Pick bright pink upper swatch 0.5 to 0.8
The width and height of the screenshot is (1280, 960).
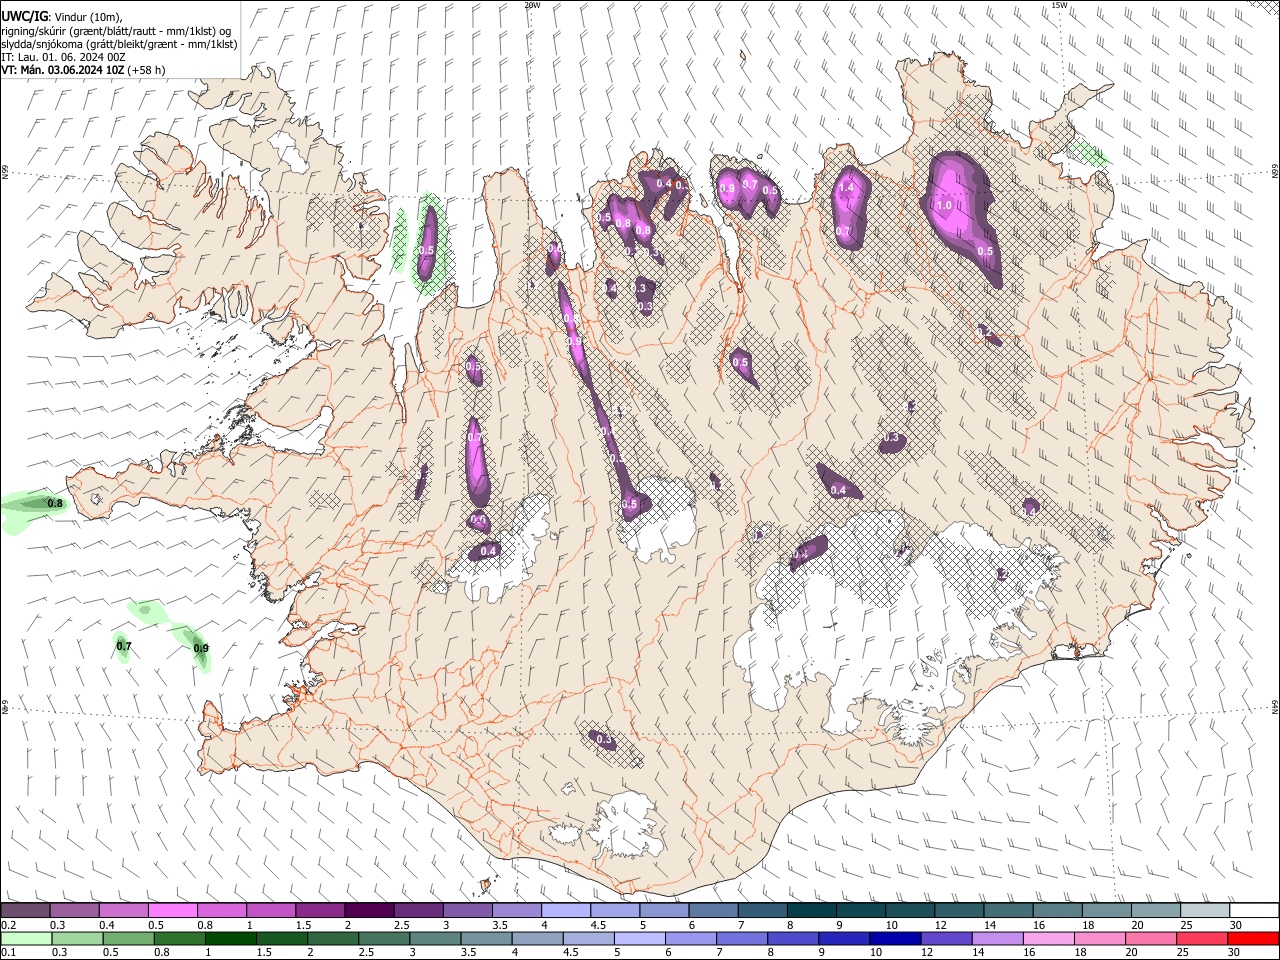[172, 910]
